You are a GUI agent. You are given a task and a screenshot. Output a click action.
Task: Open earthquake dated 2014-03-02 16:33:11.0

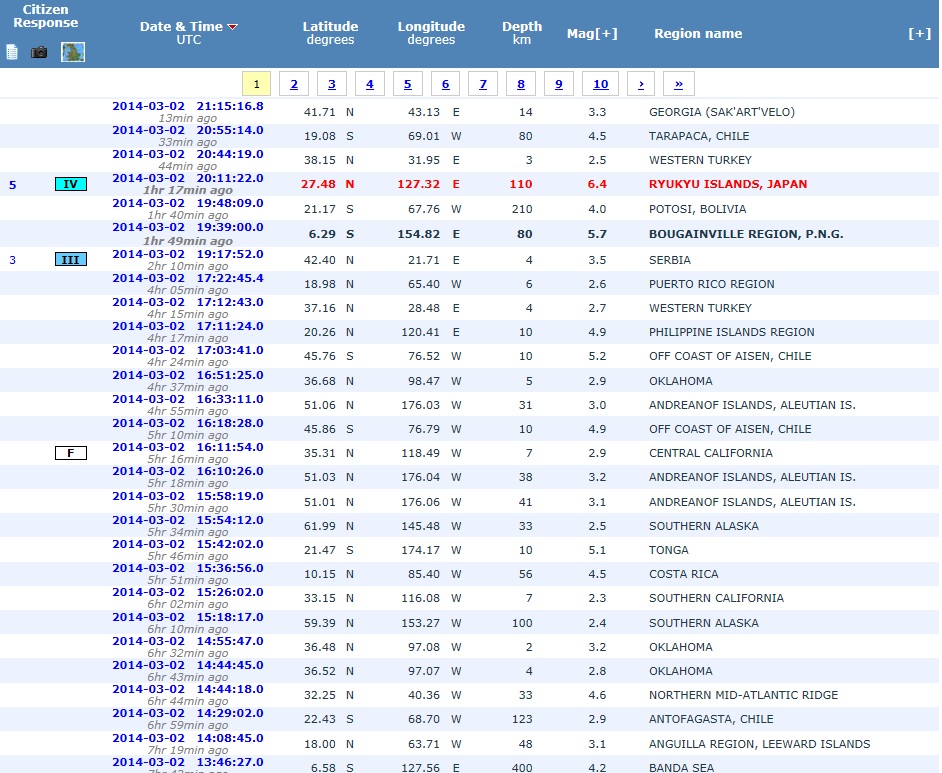(188, 399)
